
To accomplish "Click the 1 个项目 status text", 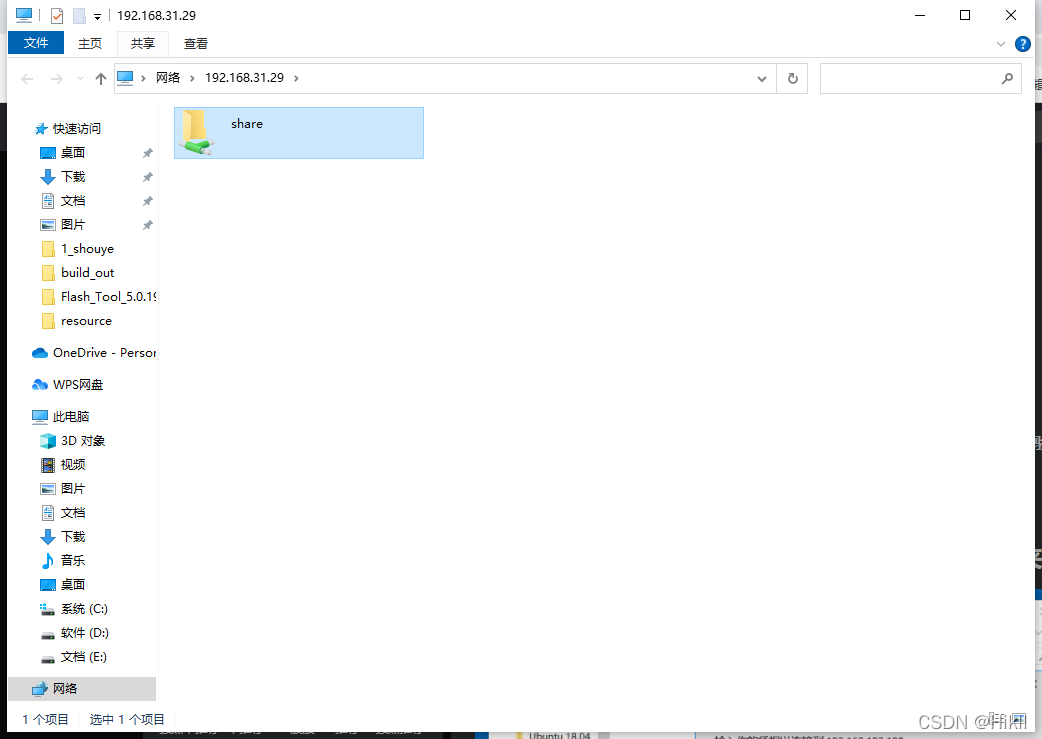I will tap(45, 719).
